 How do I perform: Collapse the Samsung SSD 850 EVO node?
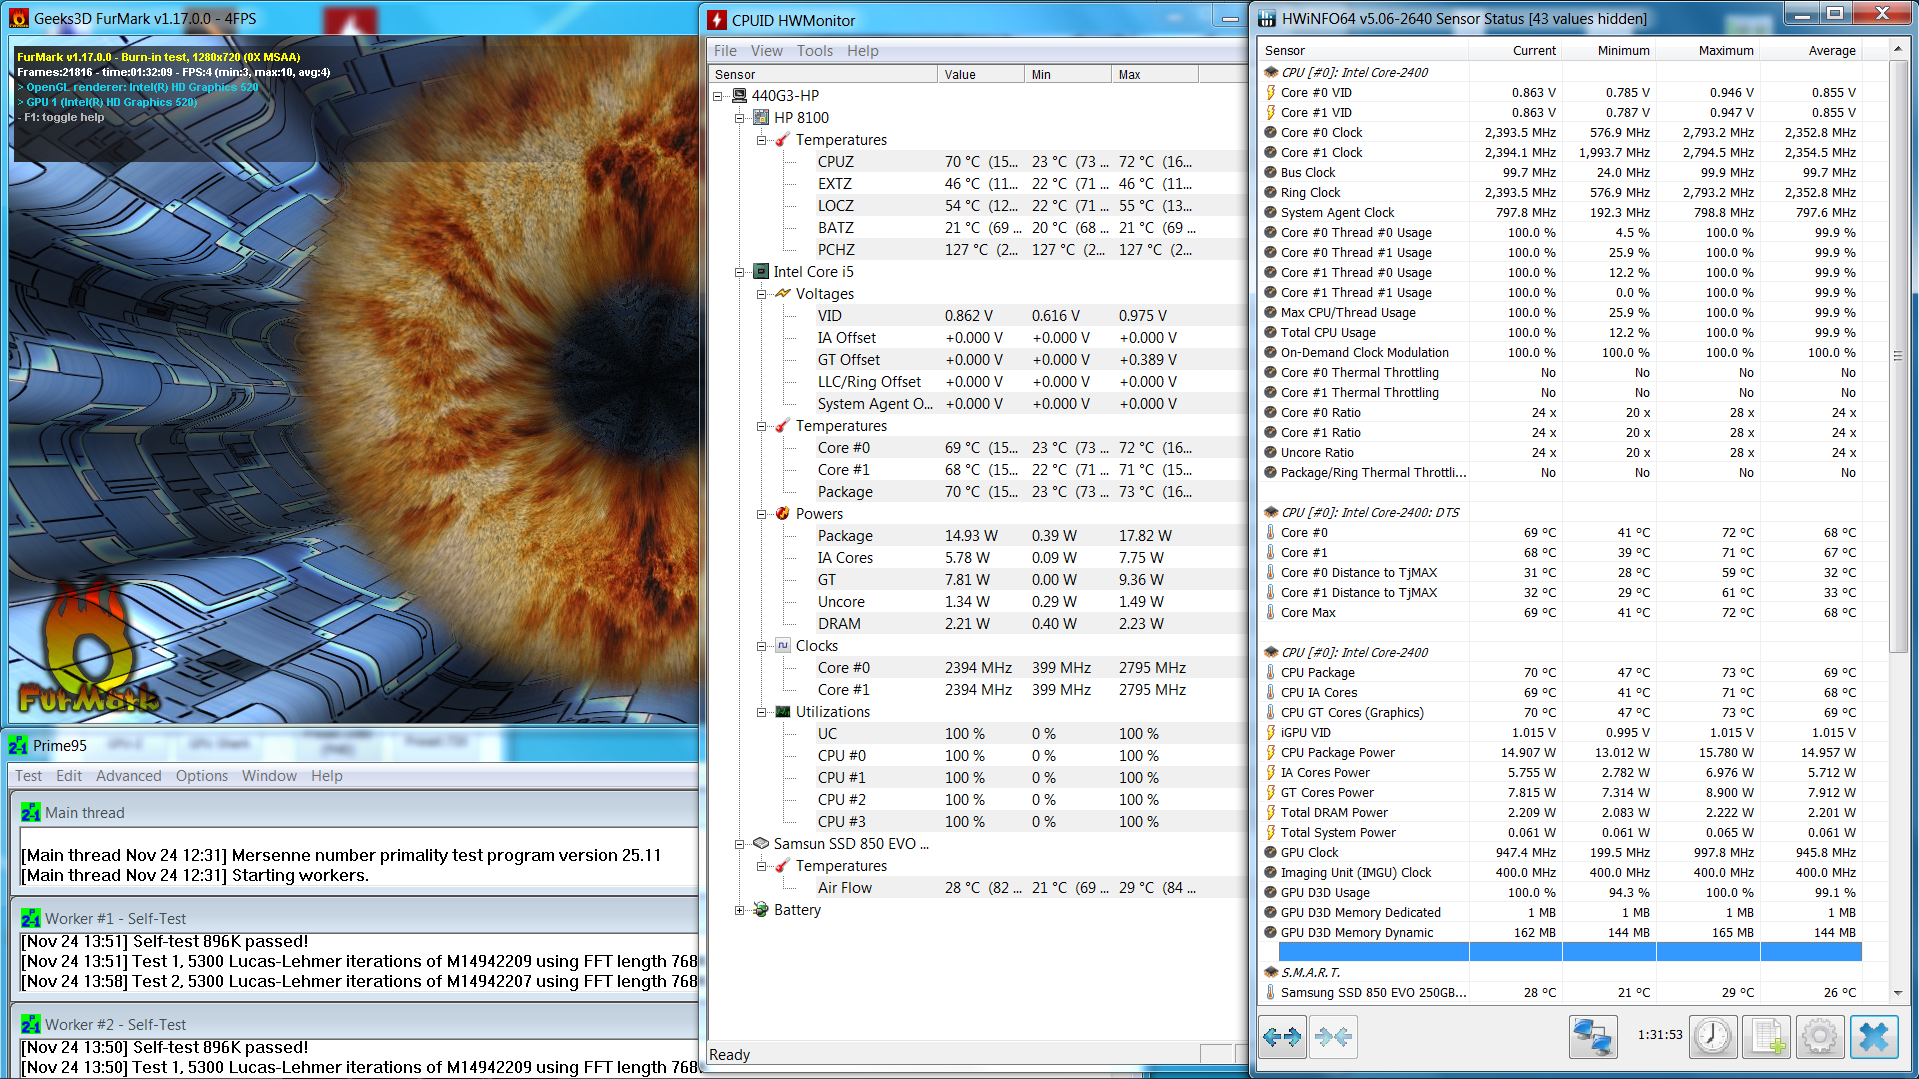pos(740,844)
